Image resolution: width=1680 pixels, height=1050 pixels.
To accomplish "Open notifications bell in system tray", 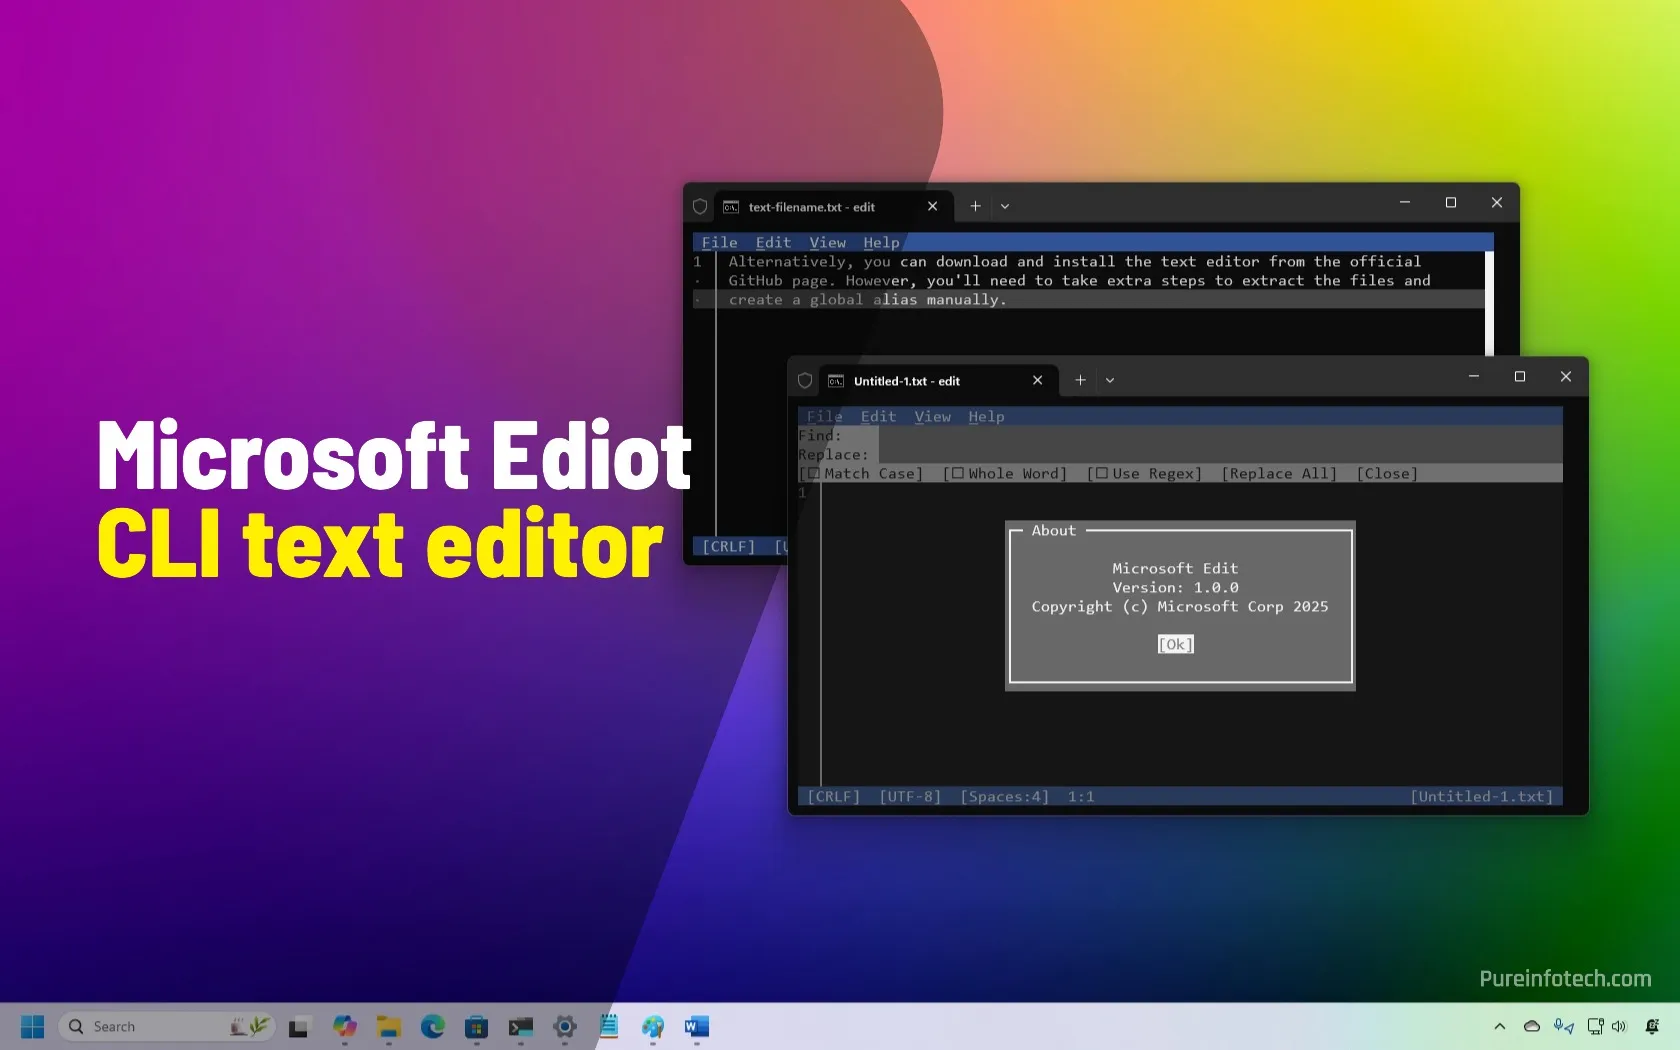I will 1652,1027.
